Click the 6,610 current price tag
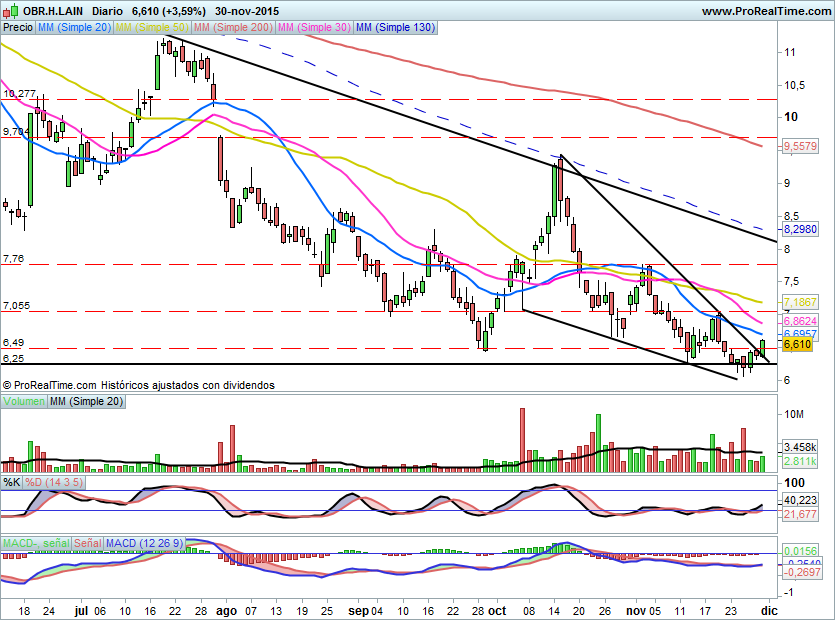Screen dimensions: 835x620 797,344
